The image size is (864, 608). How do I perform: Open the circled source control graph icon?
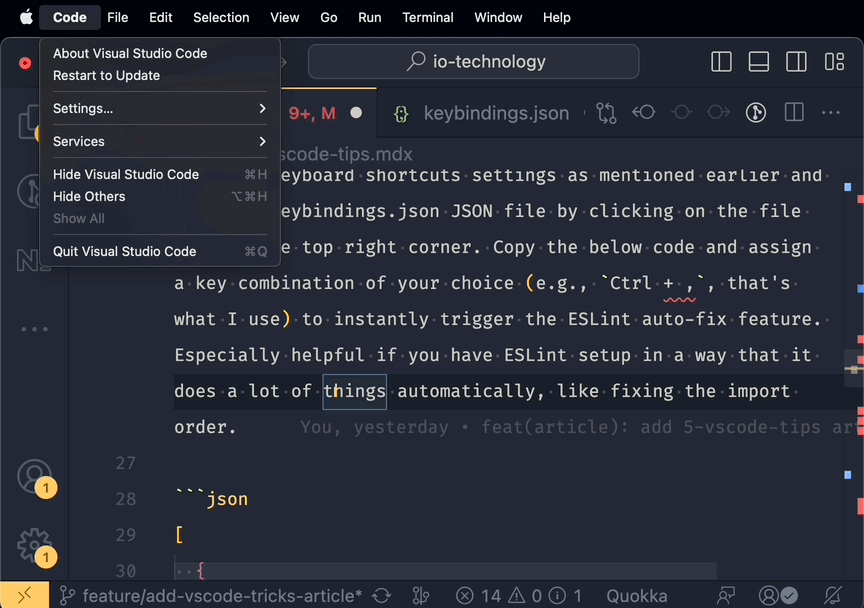(756, 113)
